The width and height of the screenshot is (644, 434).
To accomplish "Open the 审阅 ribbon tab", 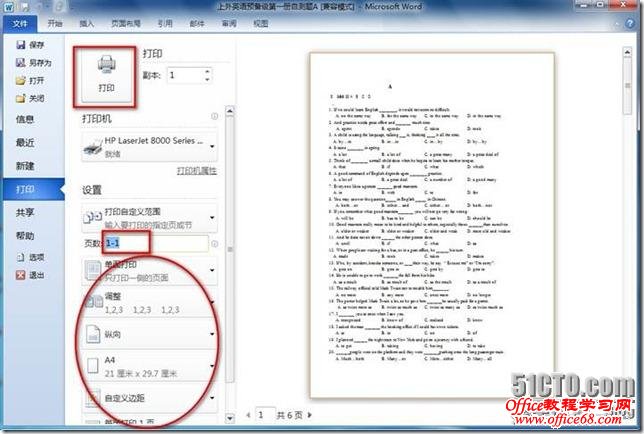I will tap(229, 23).
